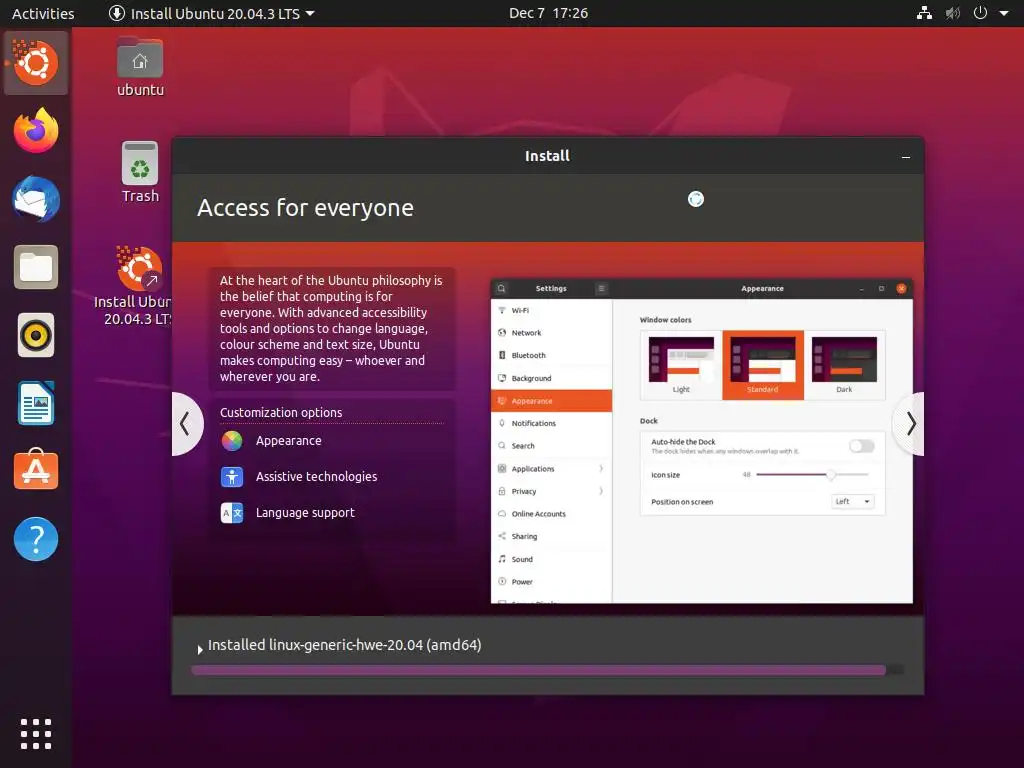The height and width of the screenshot is (768, 1024).
Task: Click the network status icon in top bar
Action: tap(924, 13)
